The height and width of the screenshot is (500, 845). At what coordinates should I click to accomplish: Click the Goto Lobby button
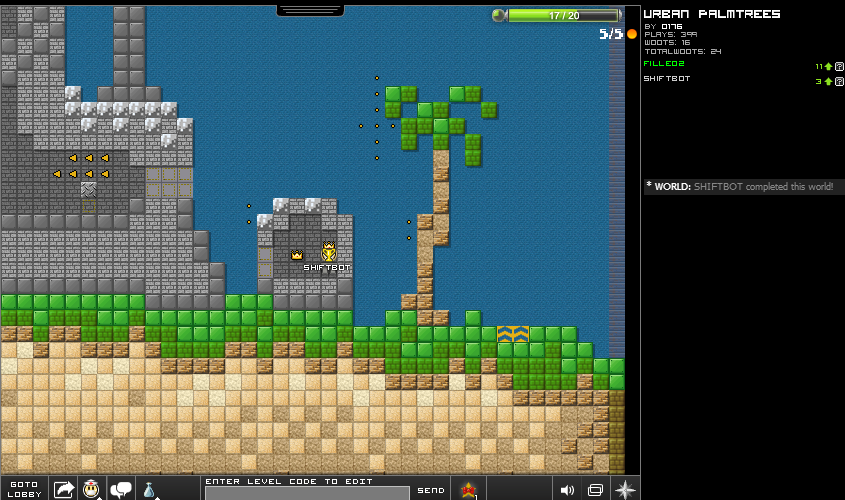pyautogui.click(x=24, y=488)
